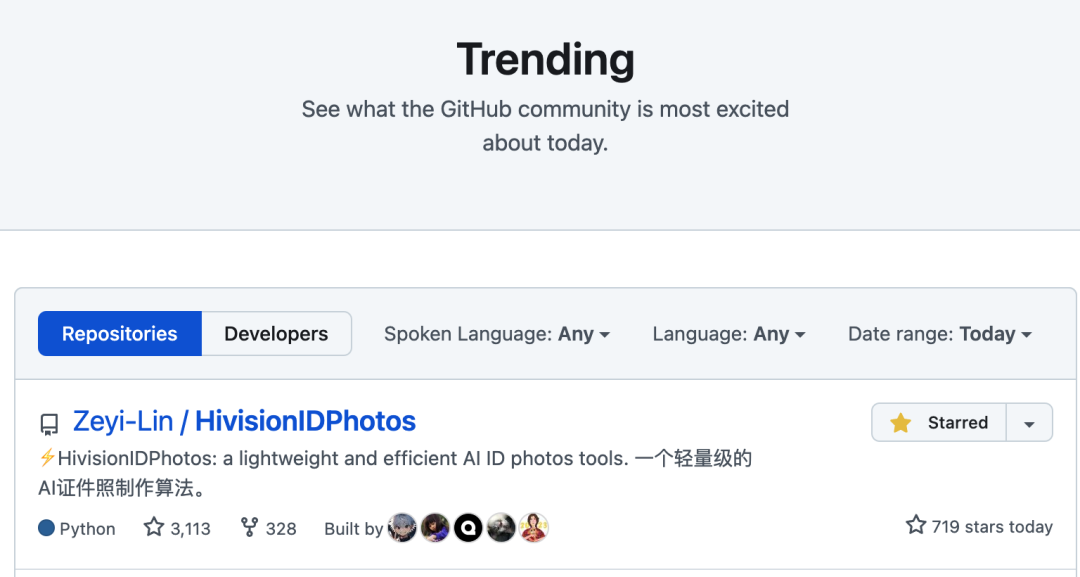View forks by clicking the 328 count
Screen dimensions: 1080x577
280,527
